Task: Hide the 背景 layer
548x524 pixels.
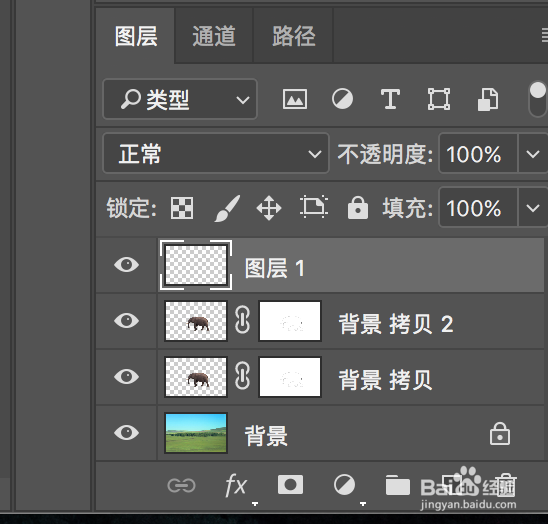Action: pyautogui.click(x=127, y=432)
